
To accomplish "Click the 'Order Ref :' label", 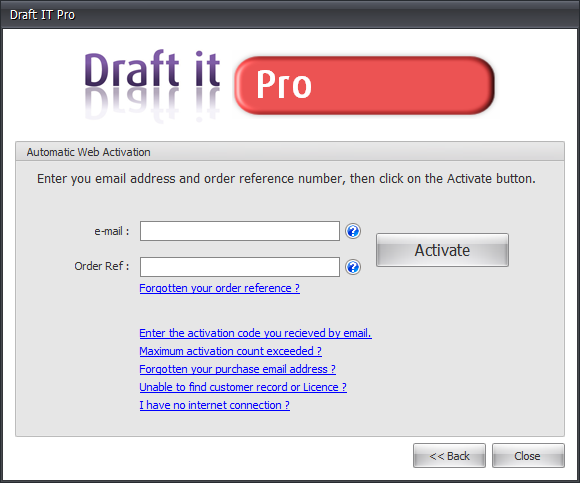I will tap(102, 266).
